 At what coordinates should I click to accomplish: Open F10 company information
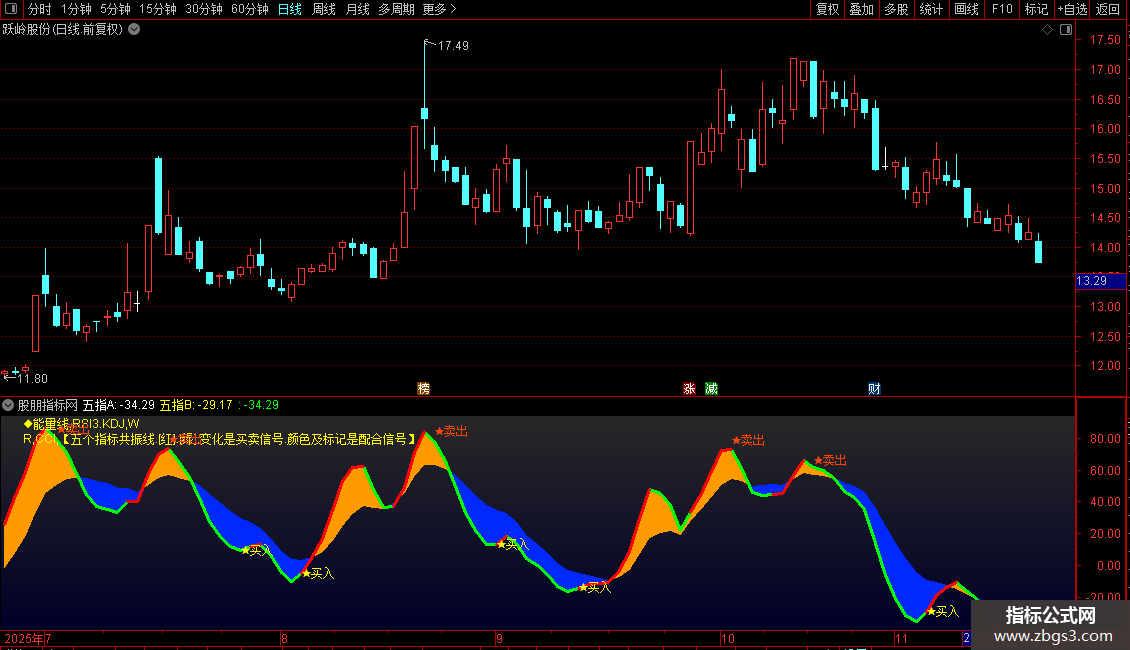pos(1002,9)
